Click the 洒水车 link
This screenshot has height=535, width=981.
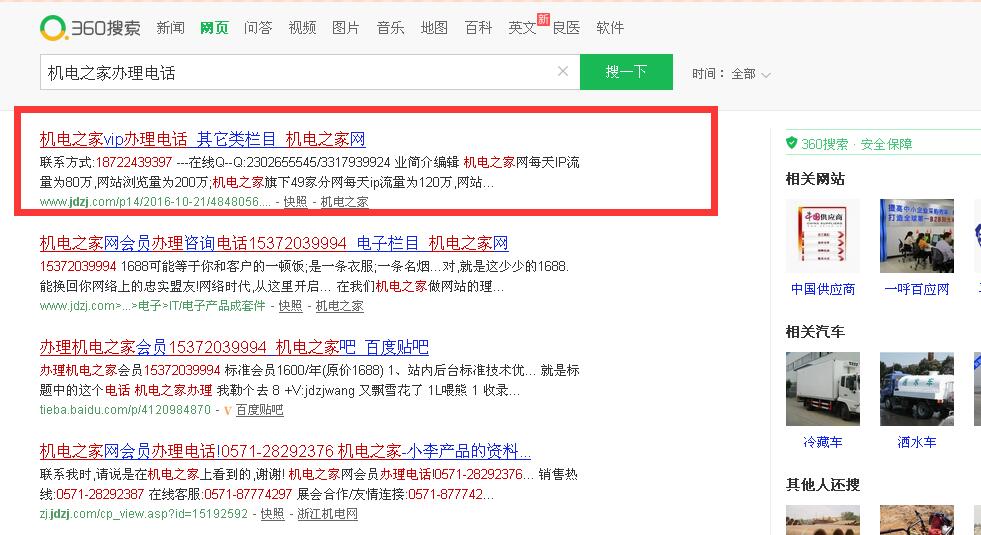coord(917,442)
